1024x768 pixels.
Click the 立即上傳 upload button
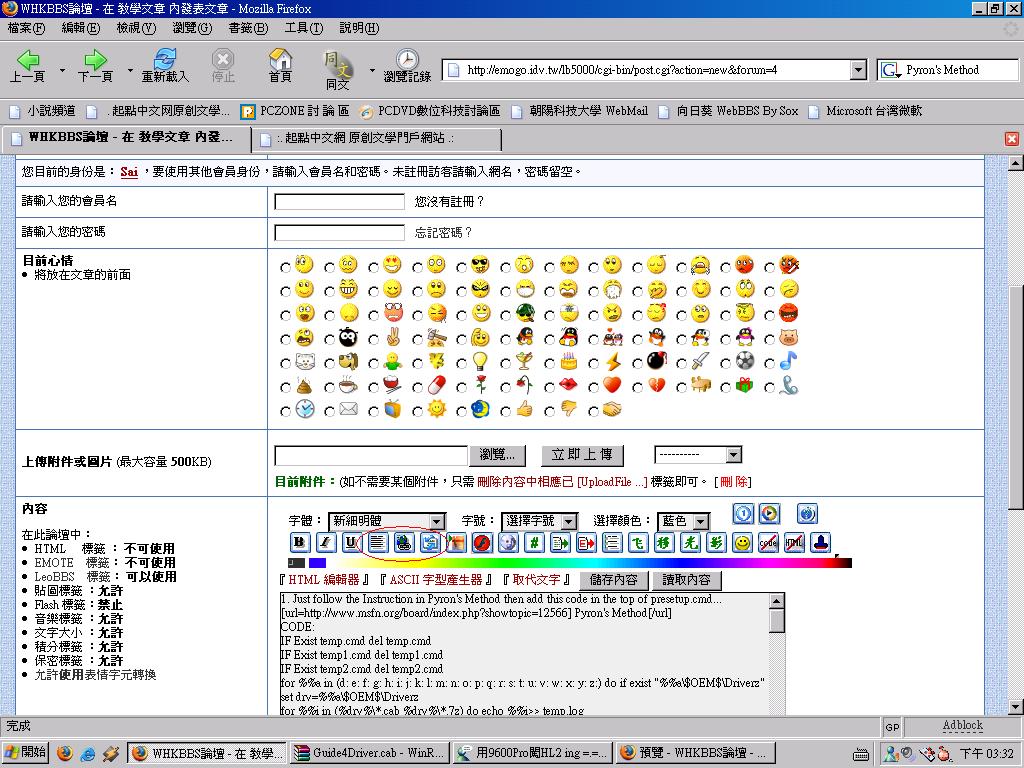click(582, 455)
